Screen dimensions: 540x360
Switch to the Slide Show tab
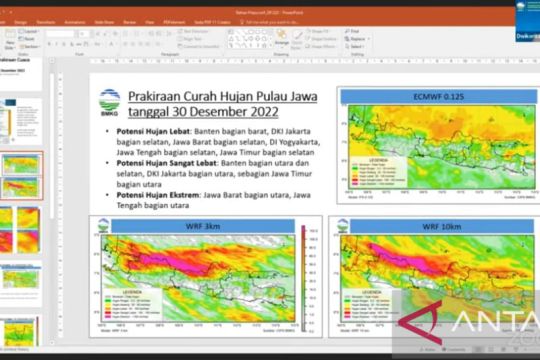[104, 22]
